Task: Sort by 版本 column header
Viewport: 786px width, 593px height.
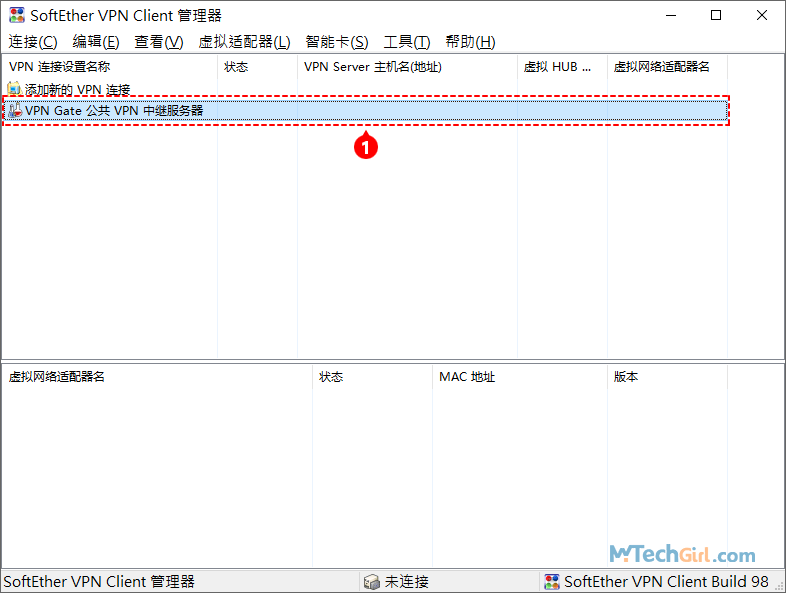Action: [x=667, y=377]
